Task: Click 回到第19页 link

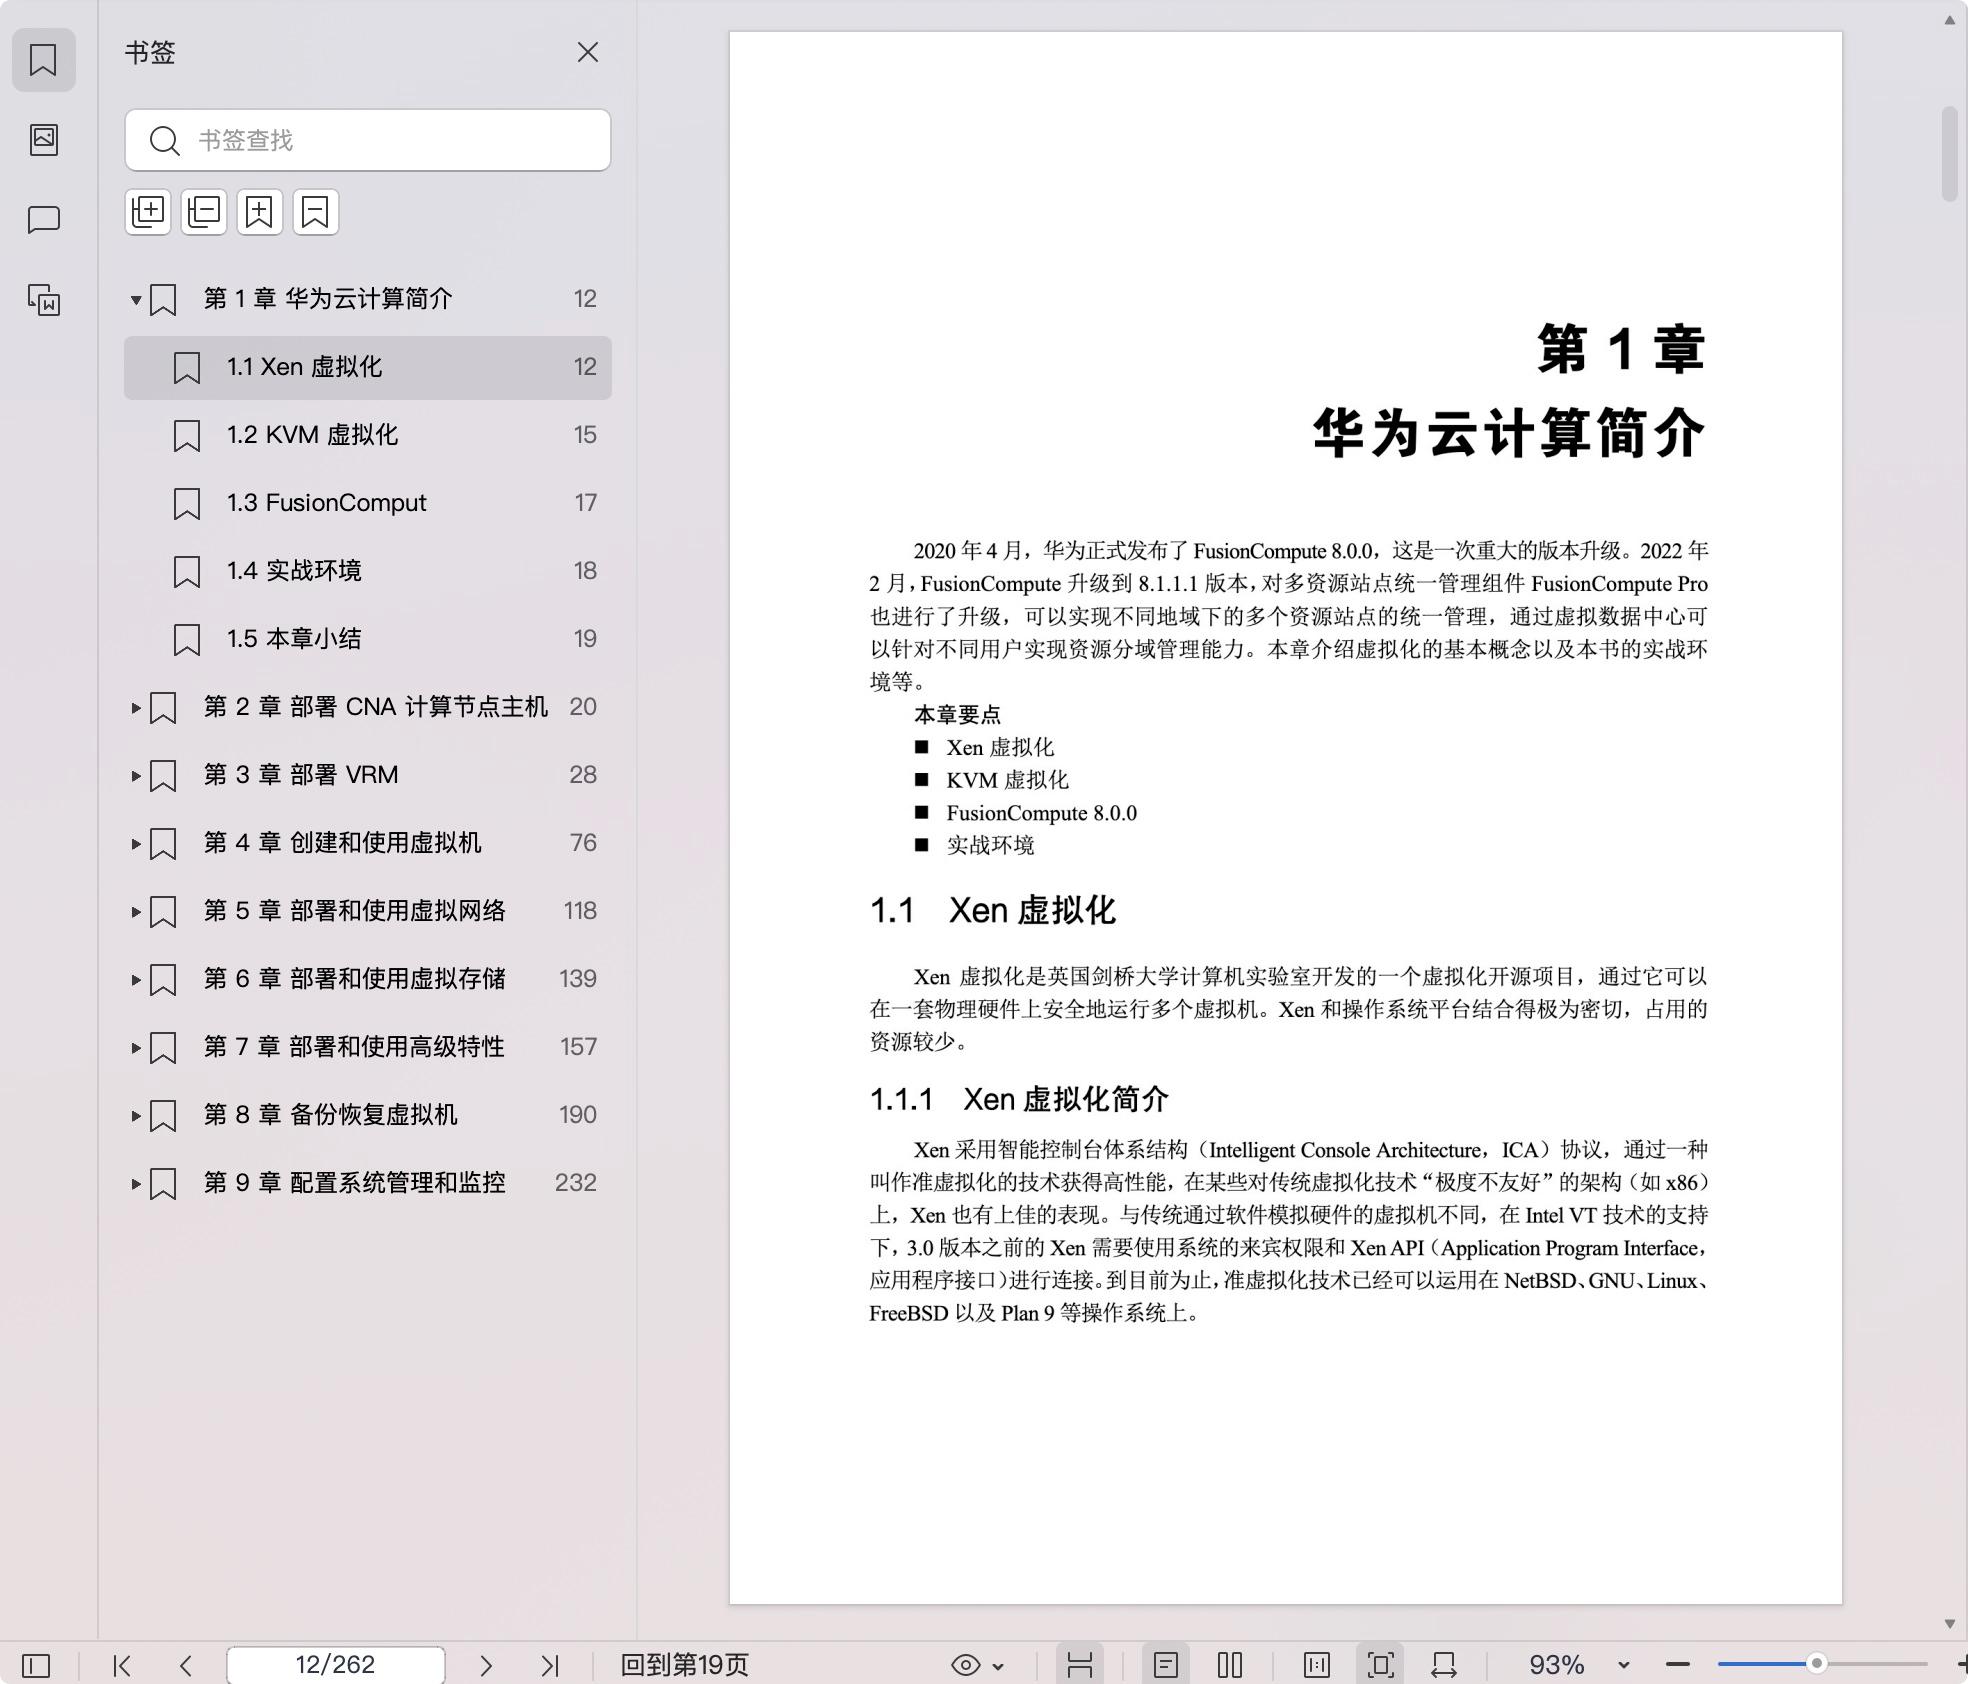Action: pyautogui.click(x=684, y=1665)
